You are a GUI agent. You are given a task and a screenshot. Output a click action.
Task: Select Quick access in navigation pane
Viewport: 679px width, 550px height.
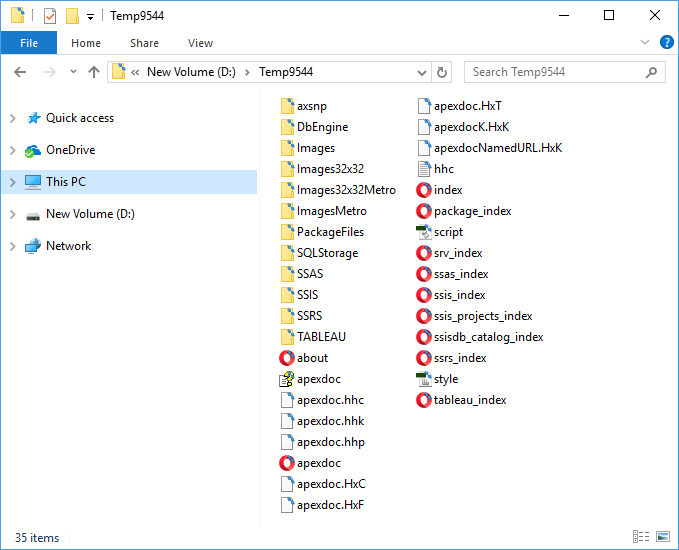[80, 118]
